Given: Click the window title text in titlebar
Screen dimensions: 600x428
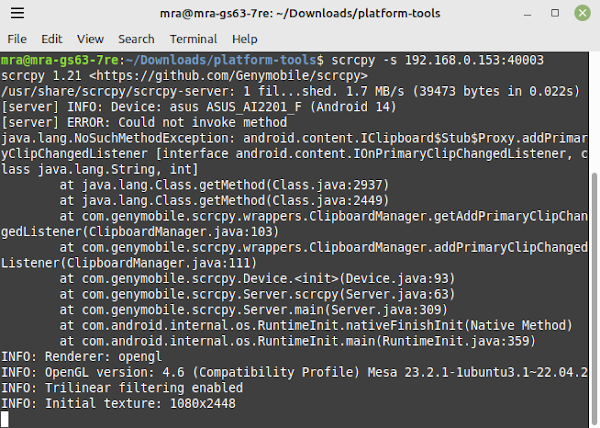Looking at the screenshot, I should 300,13.
